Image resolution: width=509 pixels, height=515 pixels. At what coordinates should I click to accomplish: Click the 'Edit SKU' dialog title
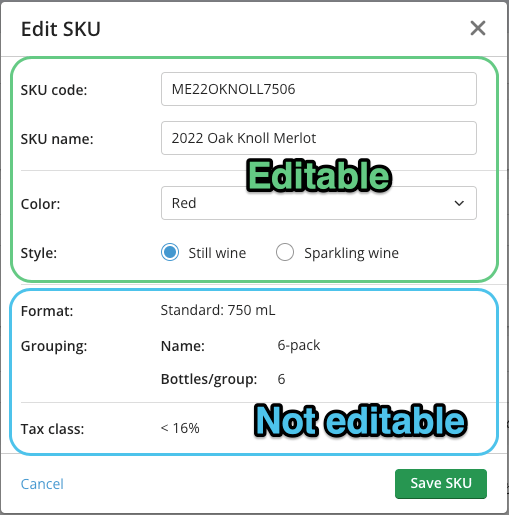coord(61,29)
